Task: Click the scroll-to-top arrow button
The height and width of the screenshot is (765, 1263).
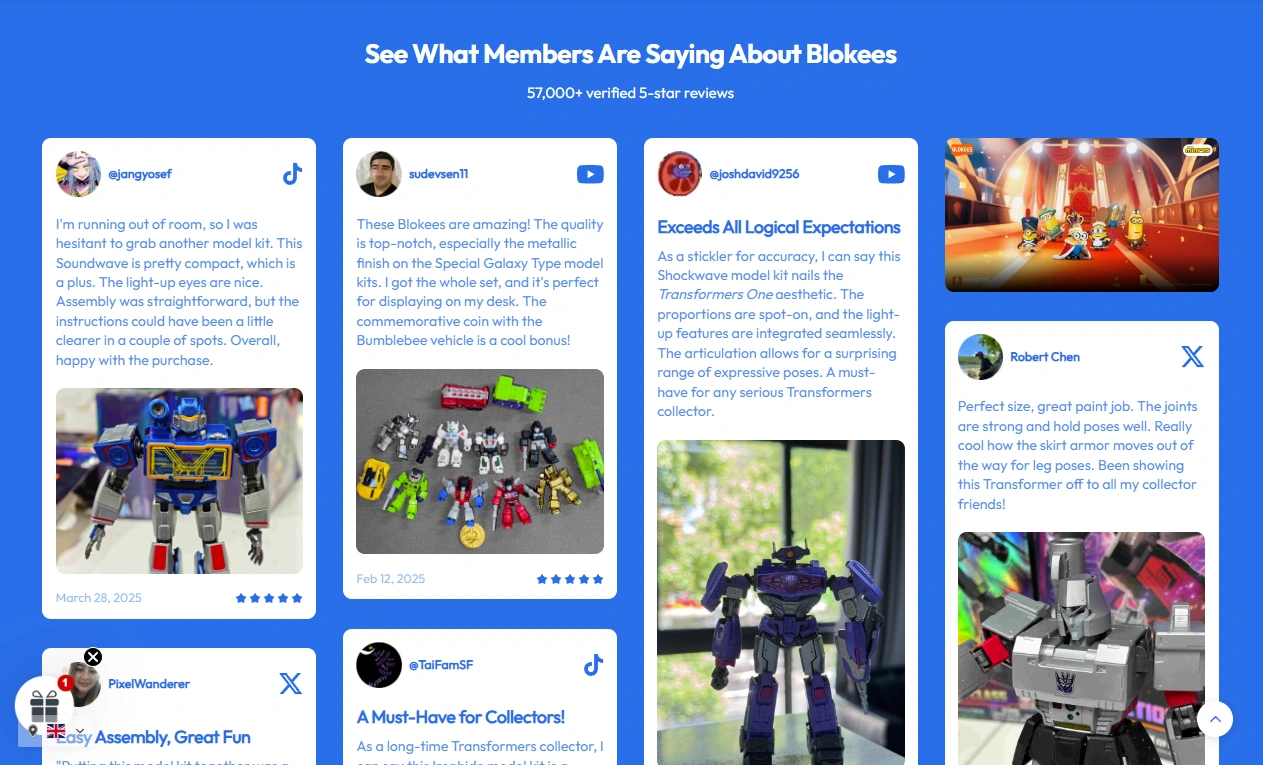Action: coord(1215,718)
